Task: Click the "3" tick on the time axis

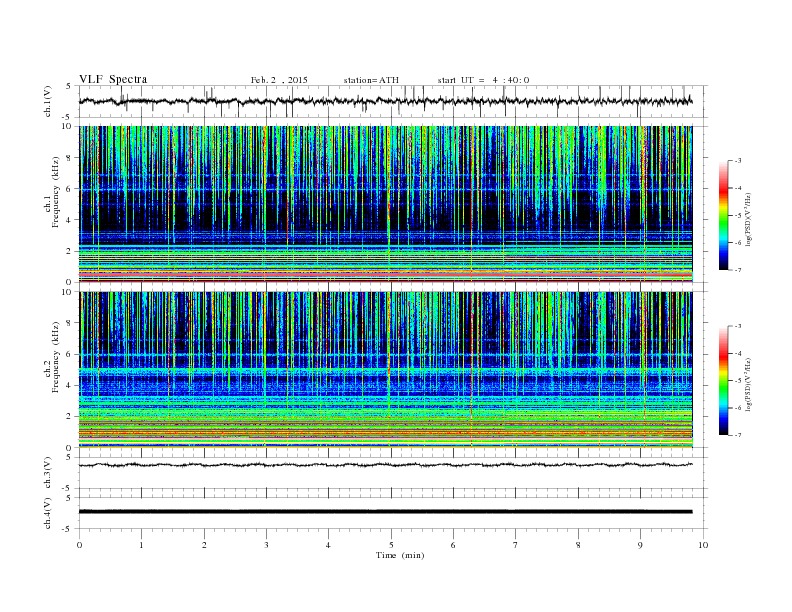Action: (x=266, y=545)
